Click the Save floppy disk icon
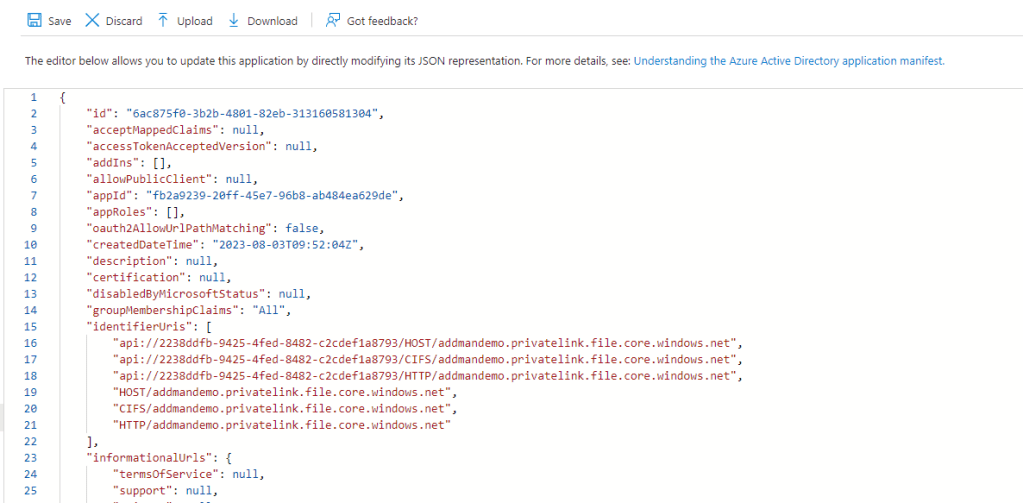Screen dimensions: 1023x503 point(34,20)
